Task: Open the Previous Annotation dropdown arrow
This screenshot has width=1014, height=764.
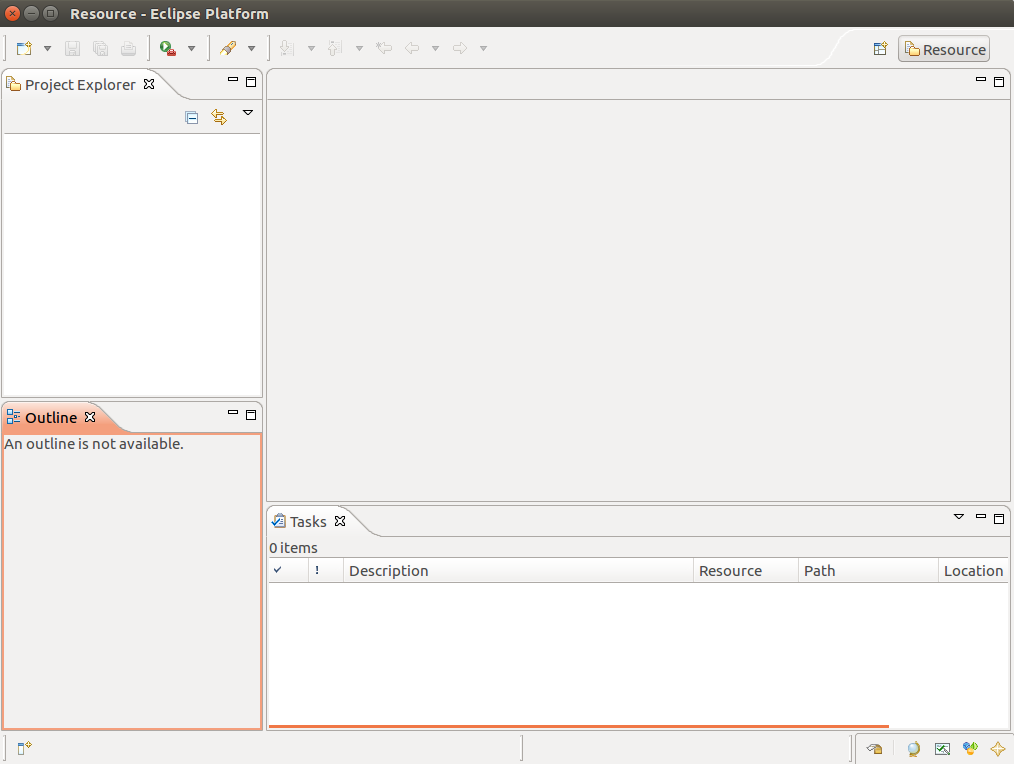Action: (359, 49)
